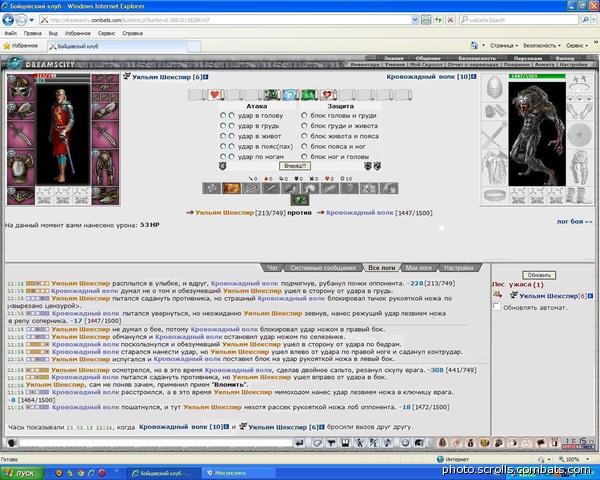Open the player's helmet equipment slot

tap(21, 87)
